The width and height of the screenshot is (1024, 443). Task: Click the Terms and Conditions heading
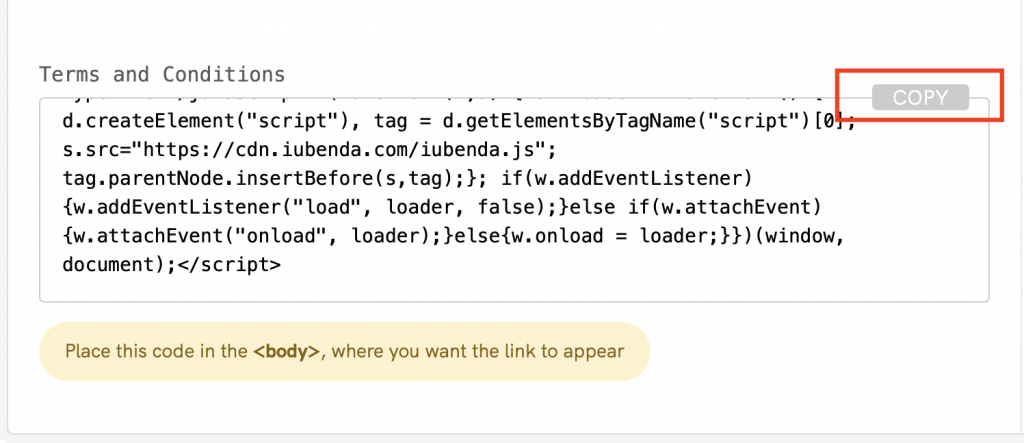[162, 75]
